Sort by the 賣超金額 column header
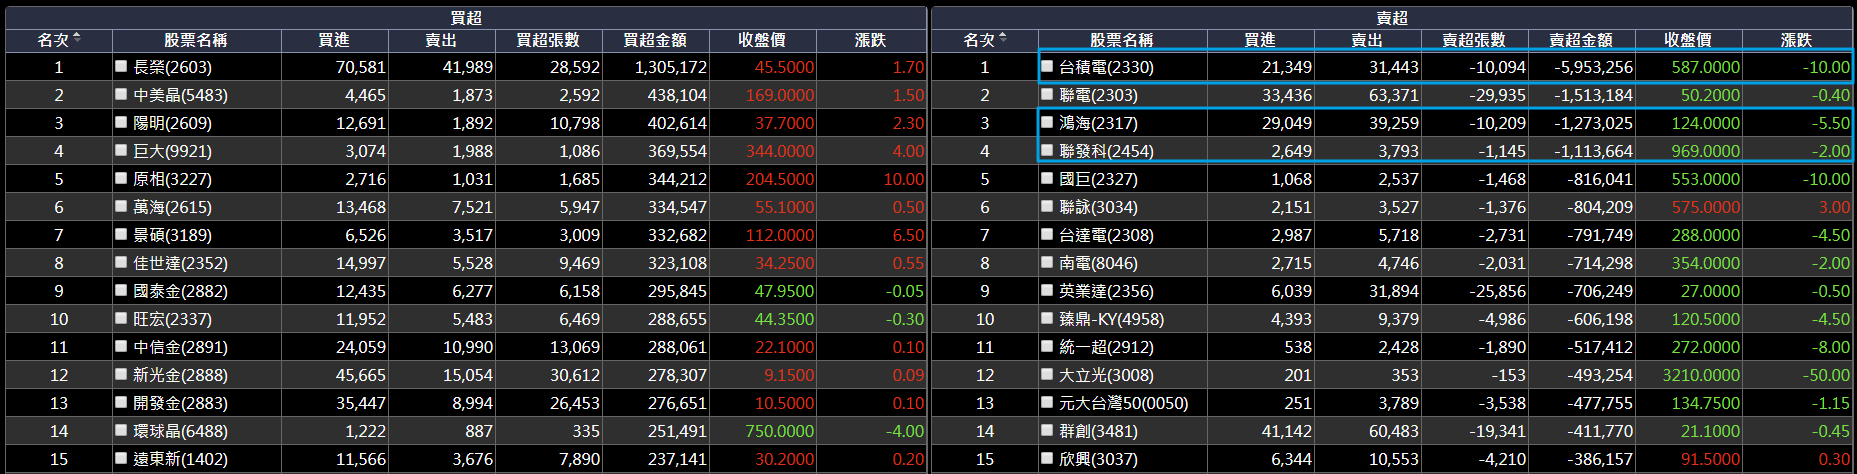 click(1581, 40)
